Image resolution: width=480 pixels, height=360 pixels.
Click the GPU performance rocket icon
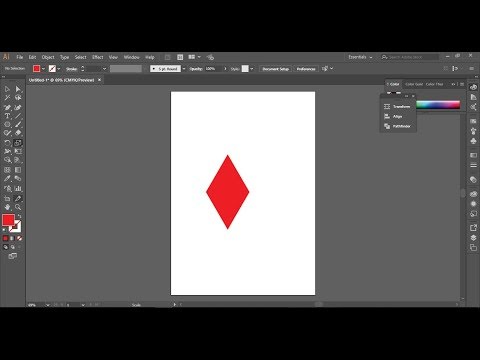[210, 57]
